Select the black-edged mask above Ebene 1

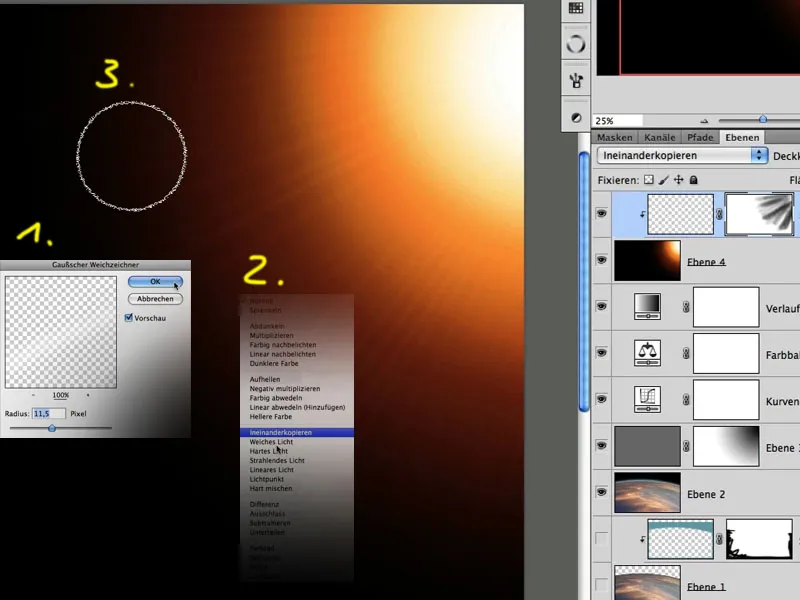(x=759, y=539)
